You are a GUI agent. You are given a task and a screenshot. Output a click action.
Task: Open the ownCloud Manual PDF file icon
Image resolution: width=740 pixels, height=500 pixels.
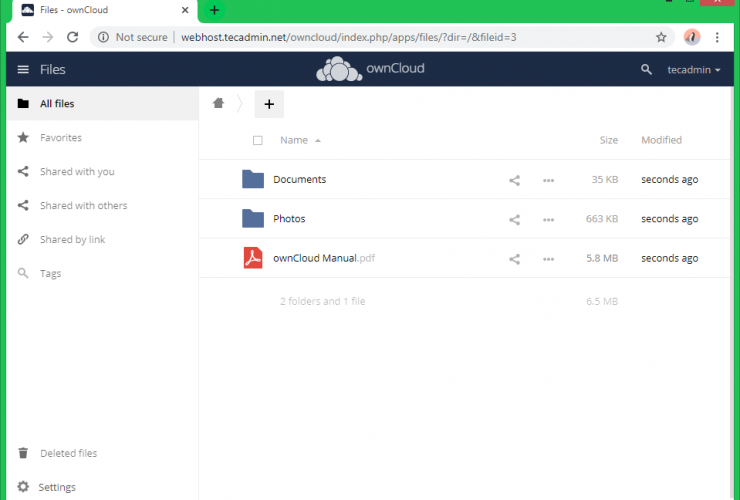click(x=253, y=258)
